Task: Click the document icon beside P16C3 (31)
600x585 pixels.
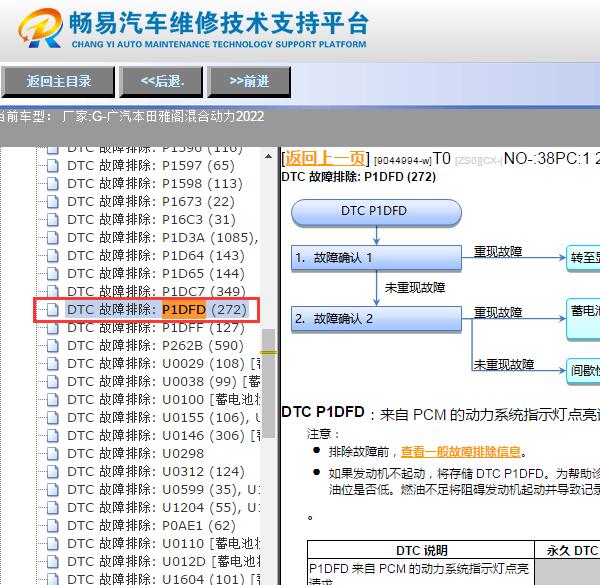Action: tap(52, 220)
